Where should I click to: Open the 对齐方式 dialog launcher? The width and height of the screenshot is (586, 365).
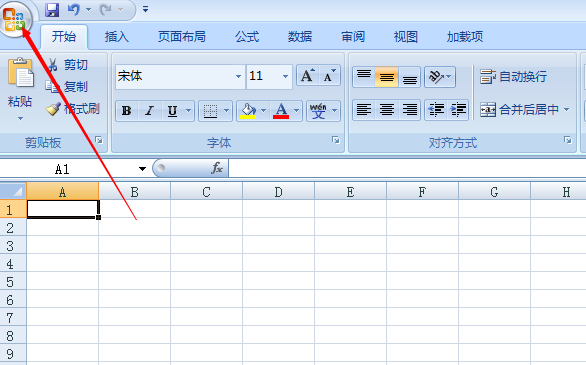point(568,140)
